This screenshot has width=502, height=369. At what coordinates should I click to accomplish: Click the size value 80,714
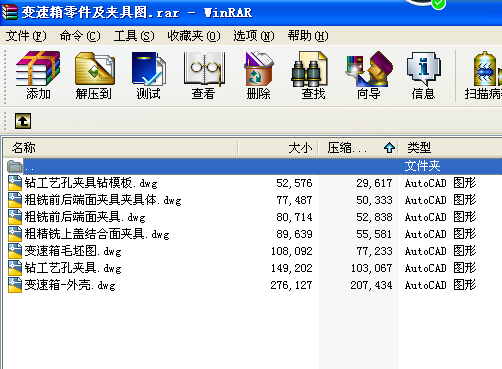294,217
